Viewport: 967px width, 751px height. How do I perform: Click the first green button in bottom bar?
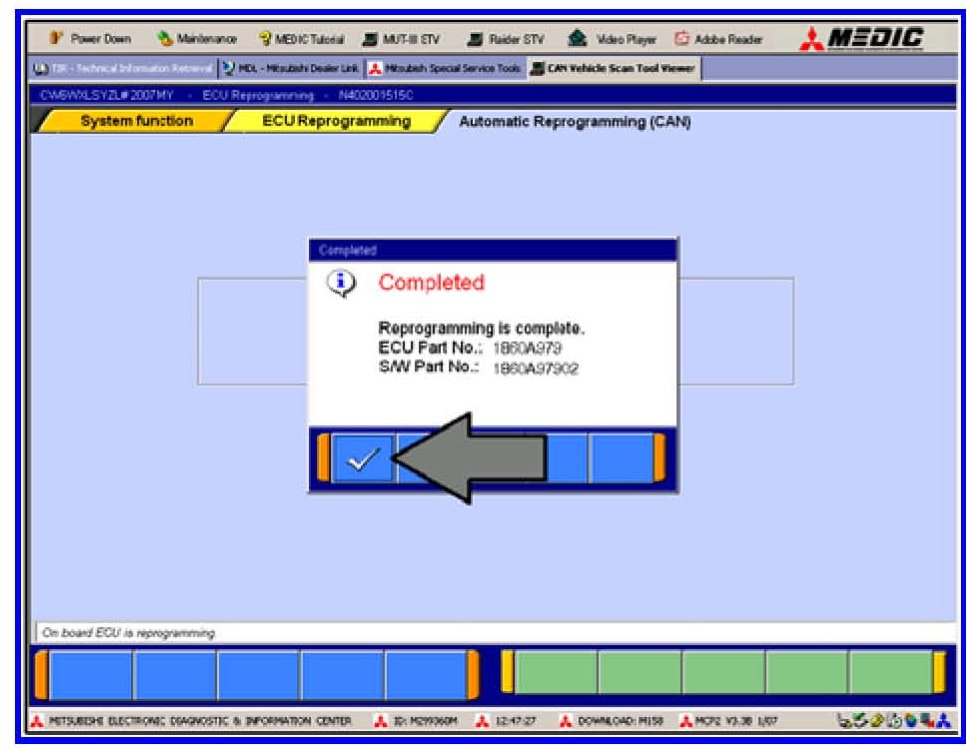pyautogui.click(x=556, y=671)
